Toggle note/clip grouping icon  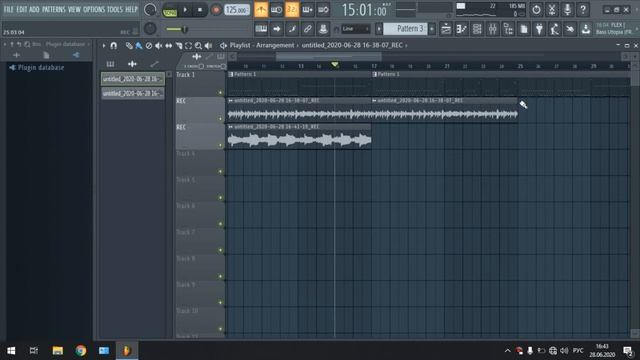click(x=292, y=29)
